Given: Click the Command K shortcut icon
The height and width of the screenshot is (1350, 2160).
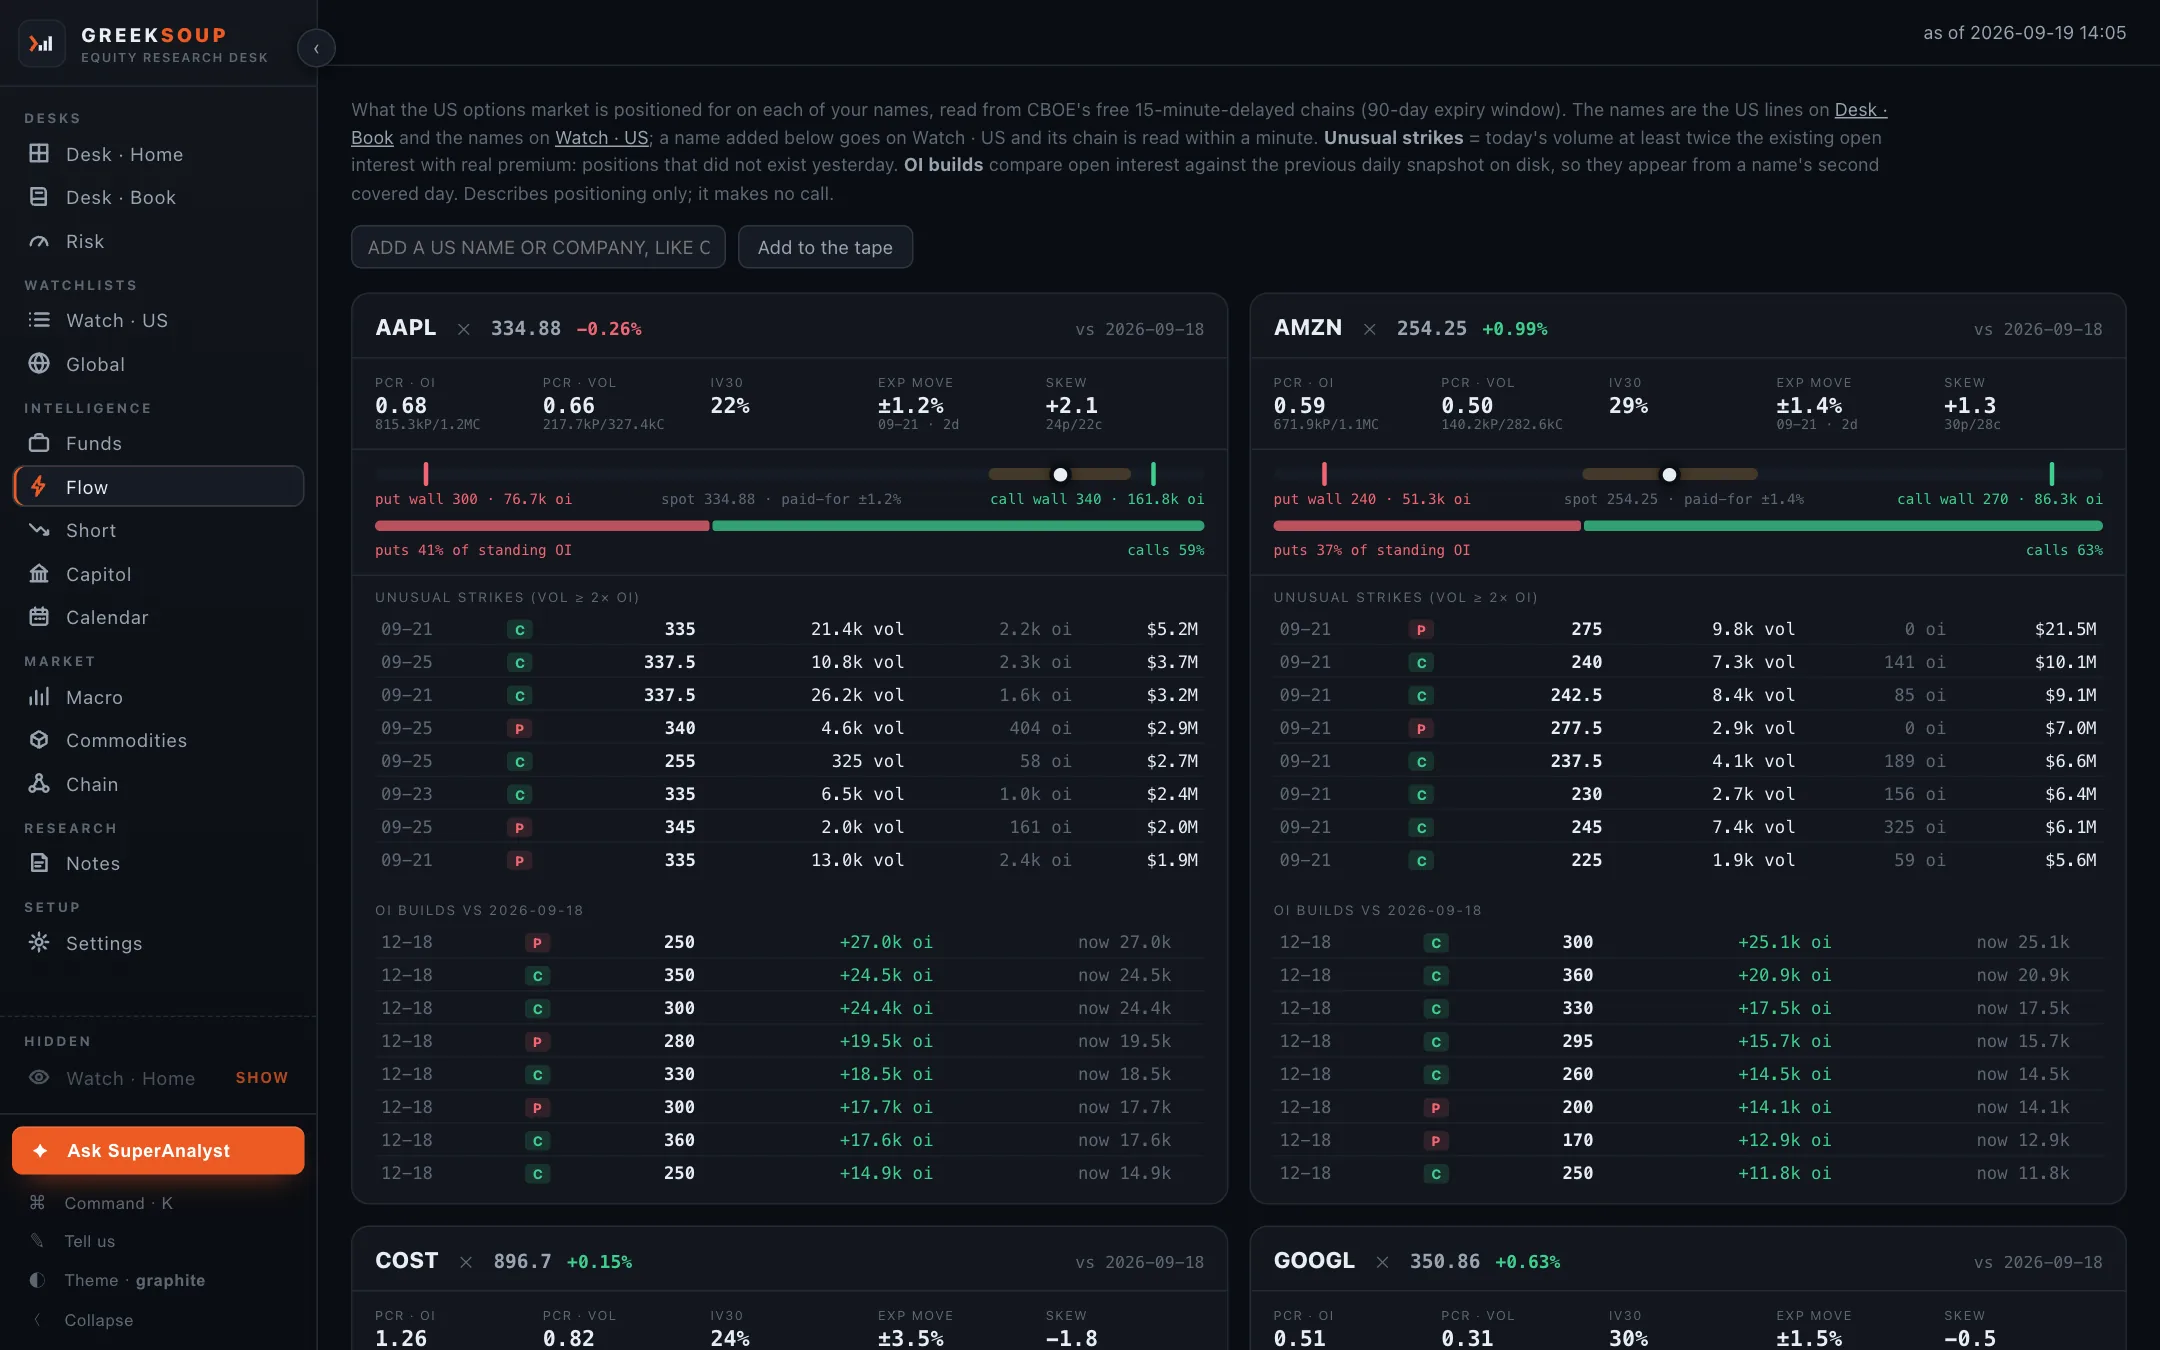Looking at the screenshot, I should pyautogui.click(x=38, y=1203).
